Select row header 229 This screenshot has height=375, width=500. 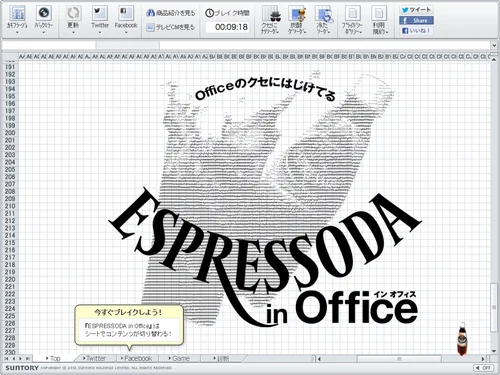click(10, 345)
